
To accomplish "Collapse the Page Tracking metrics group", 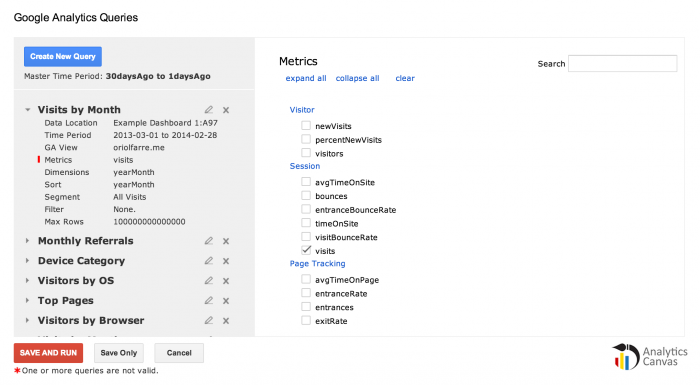I will (x=317, y=264).
